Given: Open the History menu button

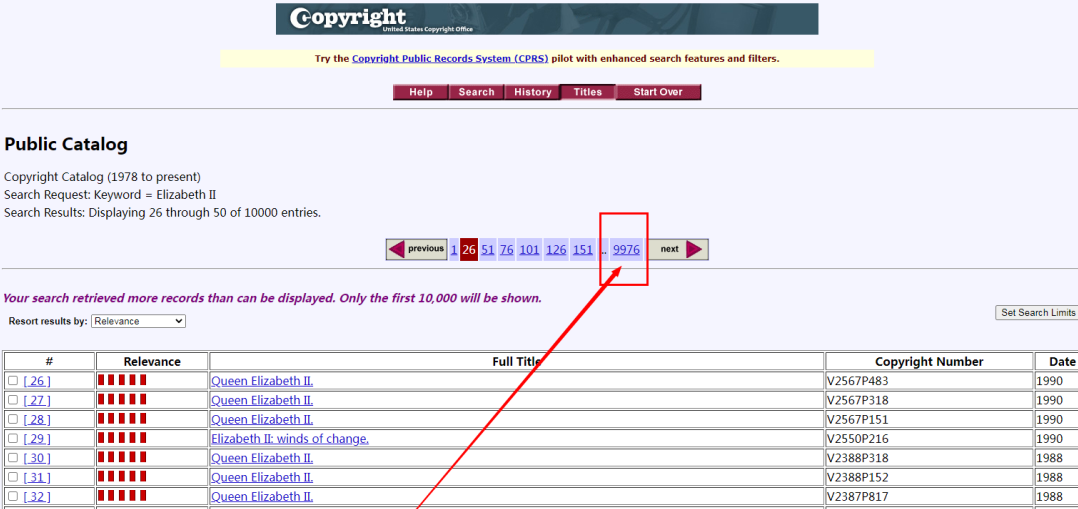Looking at the screenshot, I should [532, 92].
